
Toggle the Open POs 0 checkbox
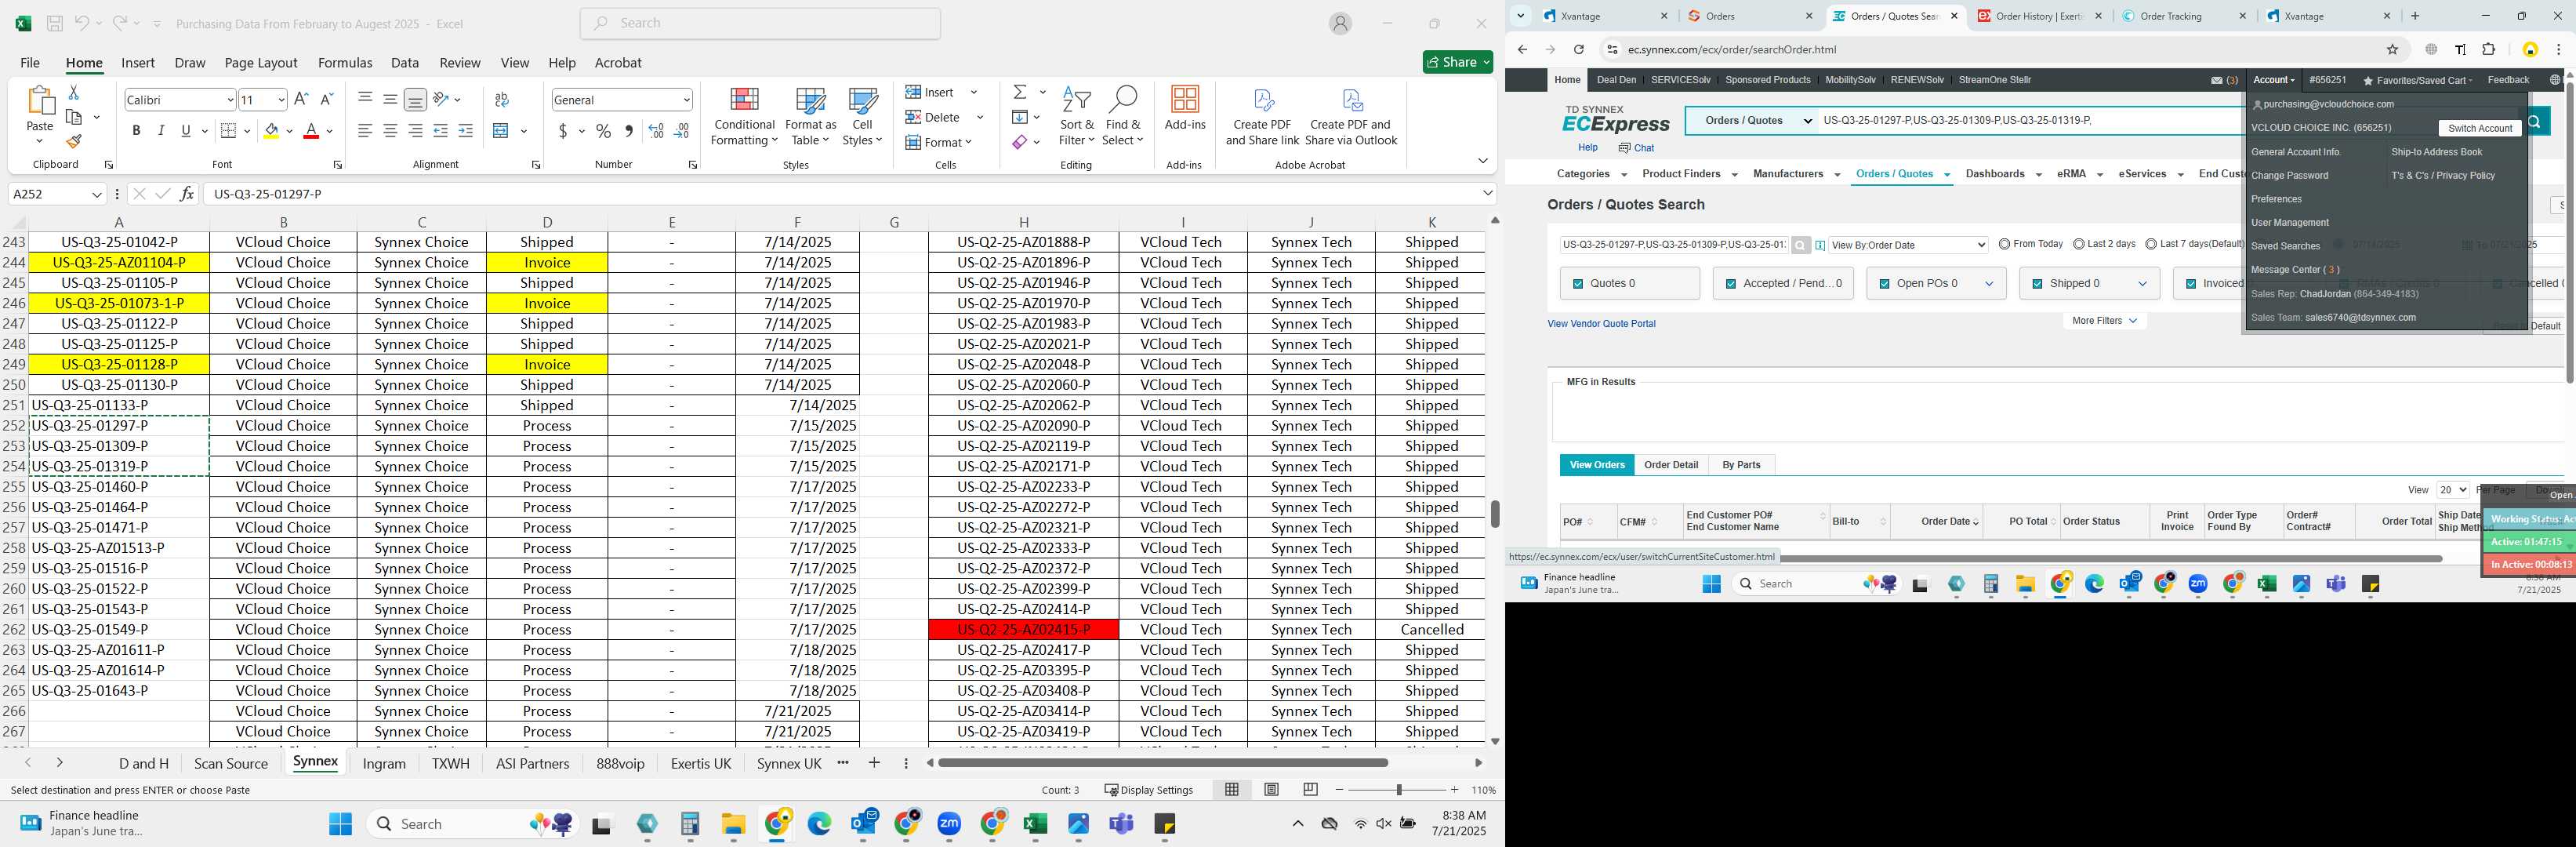pyautogui.click(x=1884, y=284)
